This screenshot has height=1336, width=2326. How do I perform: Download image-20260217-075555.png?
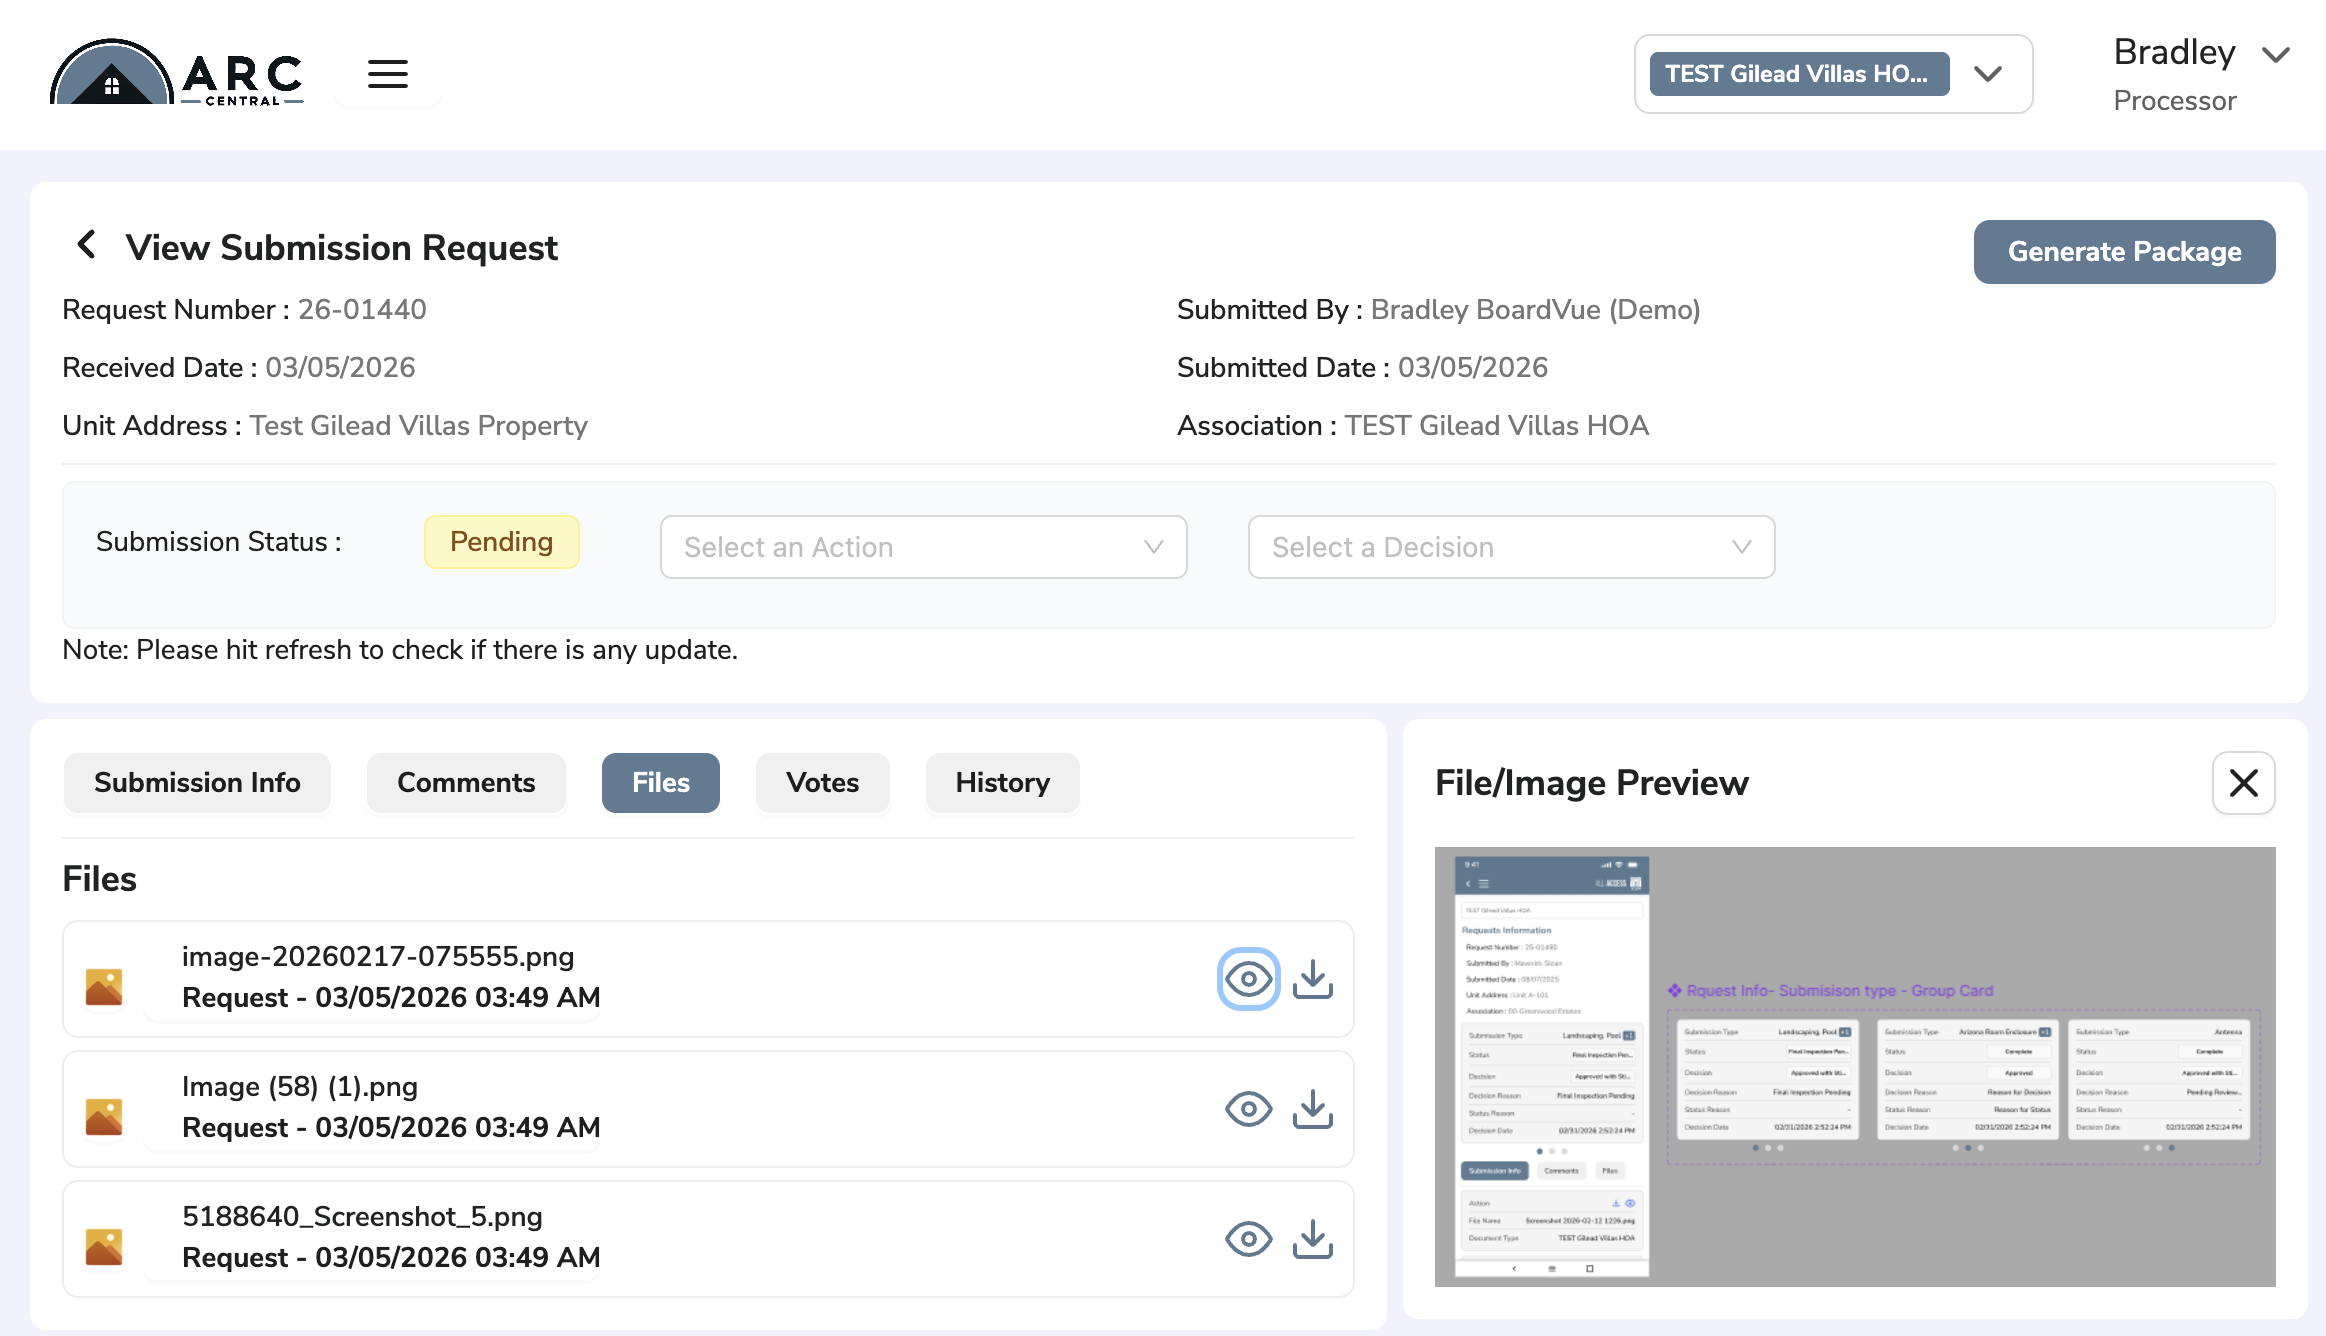pyautogui.click(x=1312, y=979)
